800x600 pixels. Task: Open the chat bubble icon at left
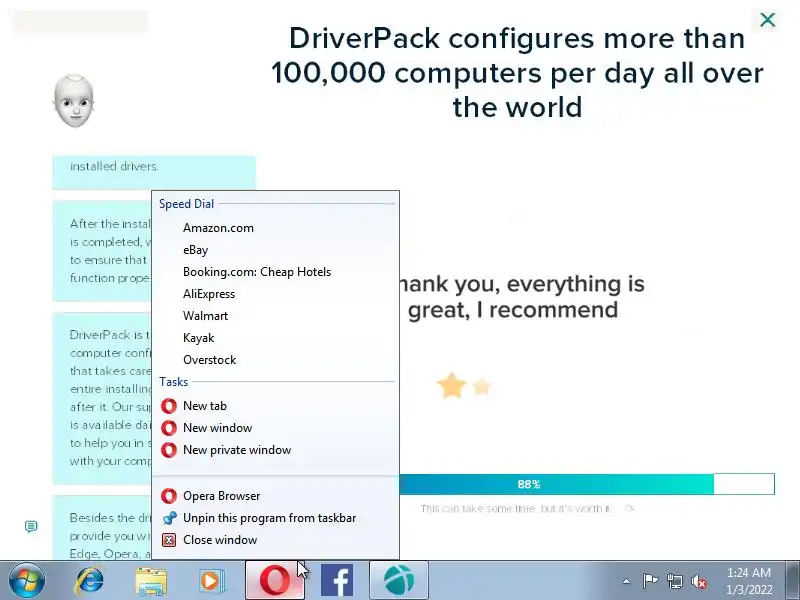(31, 526)
